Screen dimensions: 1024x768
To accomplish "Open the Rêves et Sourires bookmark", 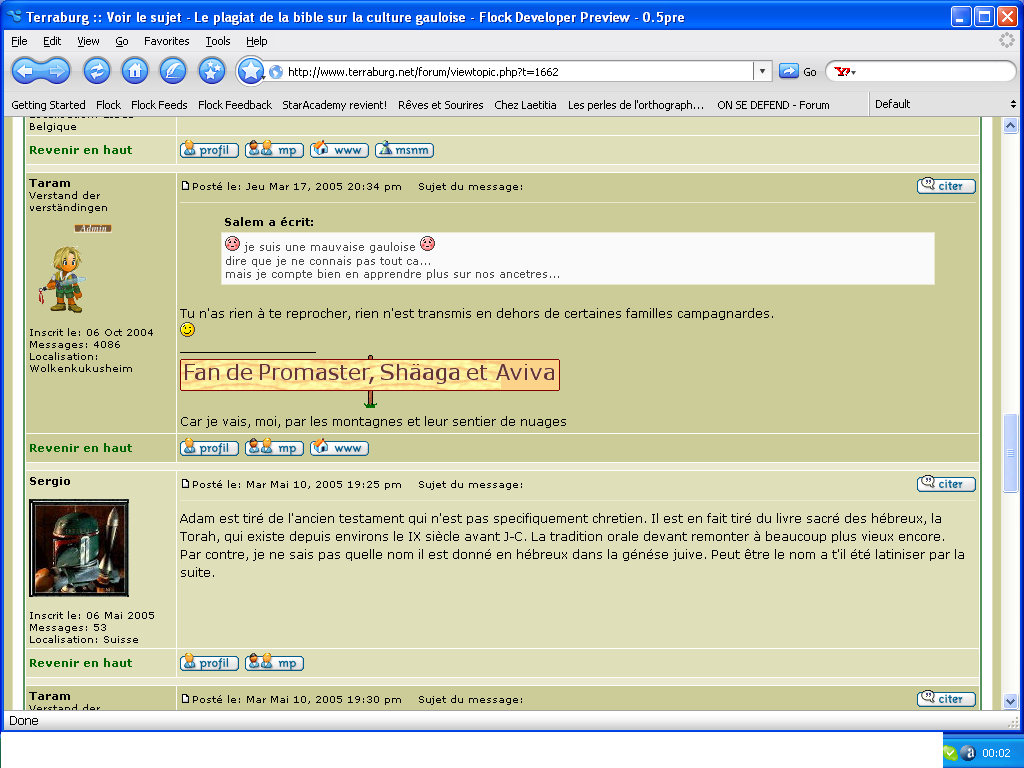I will coord(441,105).
